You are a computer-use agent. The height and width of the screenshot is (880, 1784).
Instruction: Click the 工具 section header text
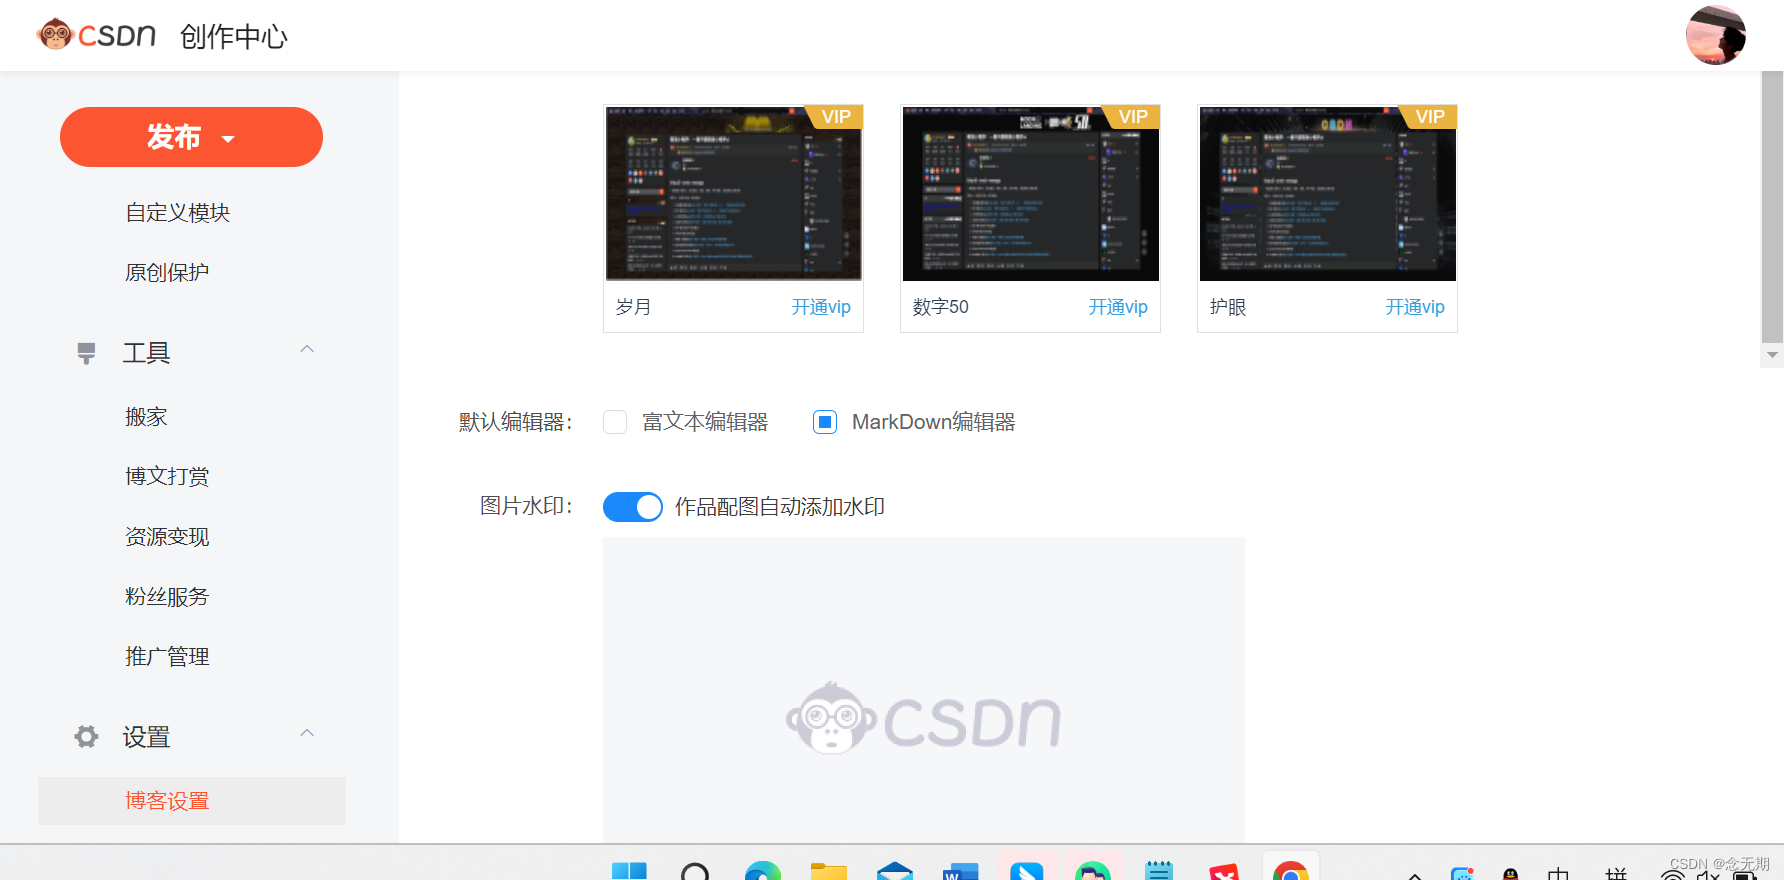147,353
